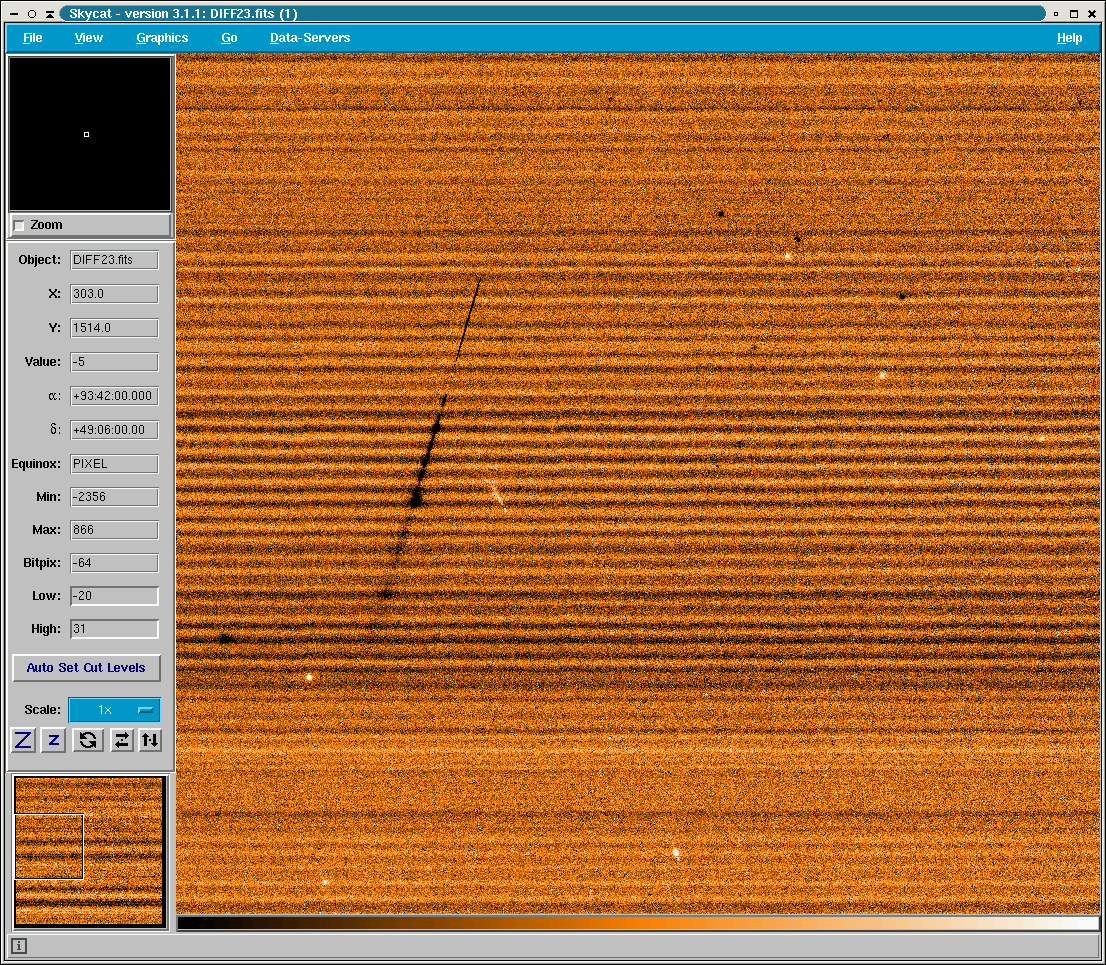Click the pan window thumbnail image

tap(90, 851)
